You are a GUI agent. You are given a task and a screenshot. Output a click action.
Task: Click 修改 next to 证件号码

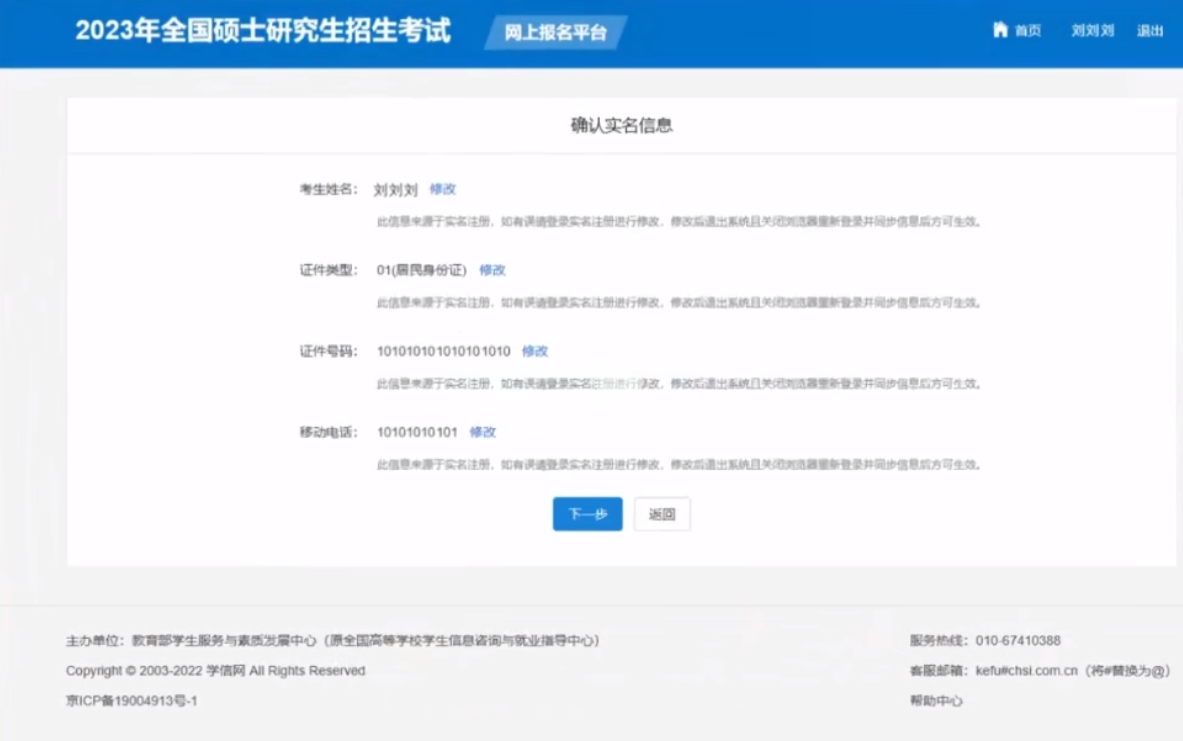point(537,351)
